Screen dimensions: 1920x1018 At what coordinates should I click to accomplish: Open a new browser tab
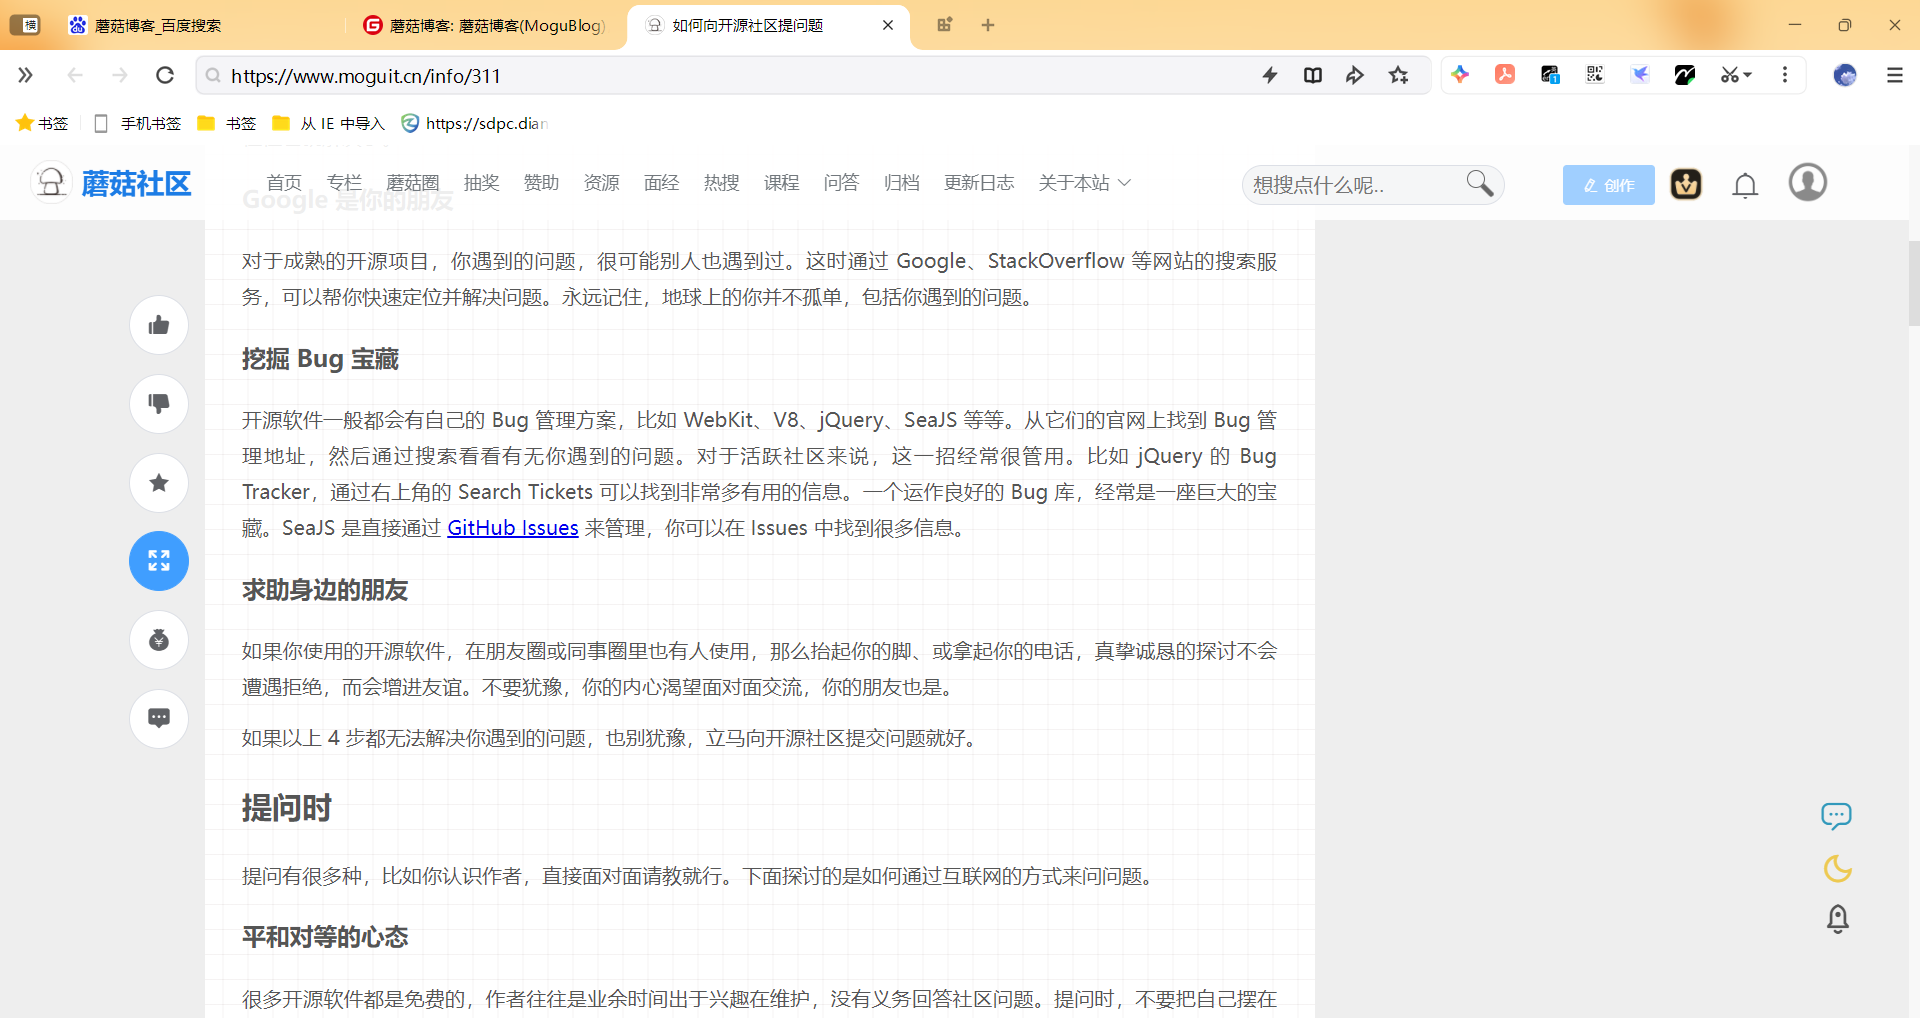[x=988, y=25]
